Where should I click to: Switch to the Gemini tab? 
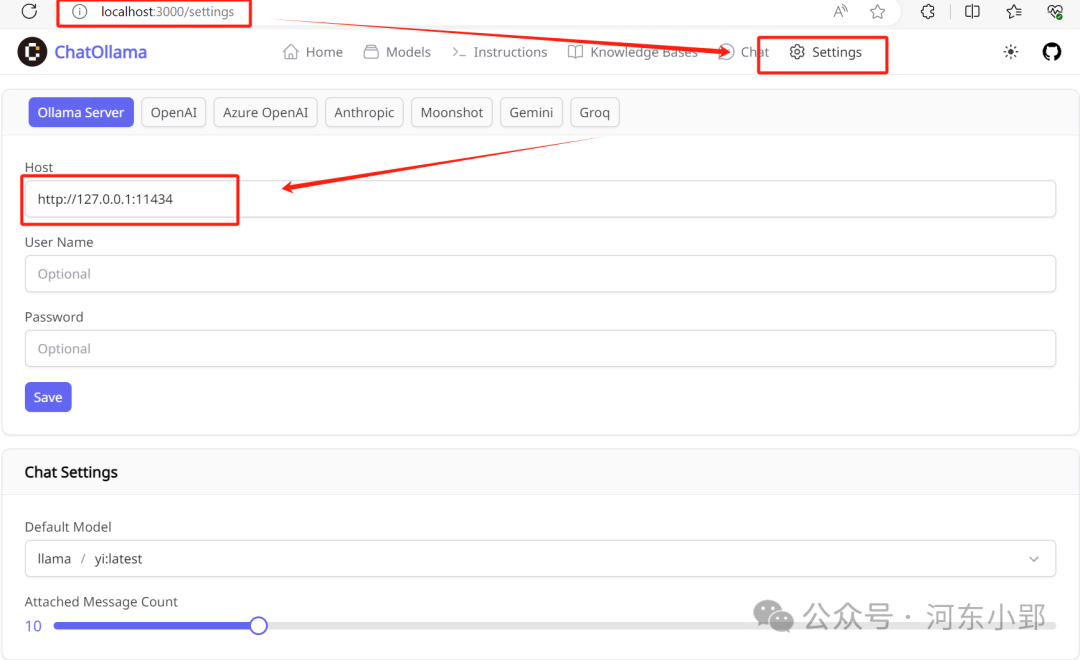coord(531,112)
